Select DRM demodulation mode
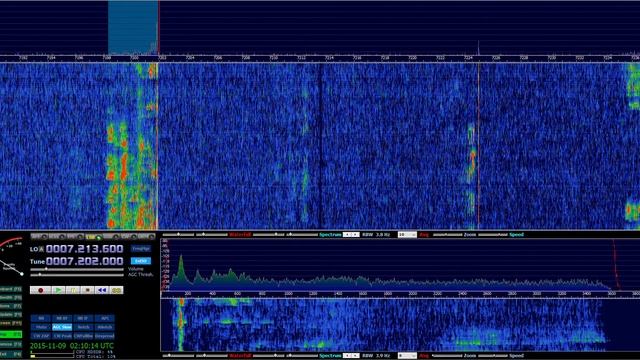The height and width of the screenshot is (360, 640). point(146,236)
